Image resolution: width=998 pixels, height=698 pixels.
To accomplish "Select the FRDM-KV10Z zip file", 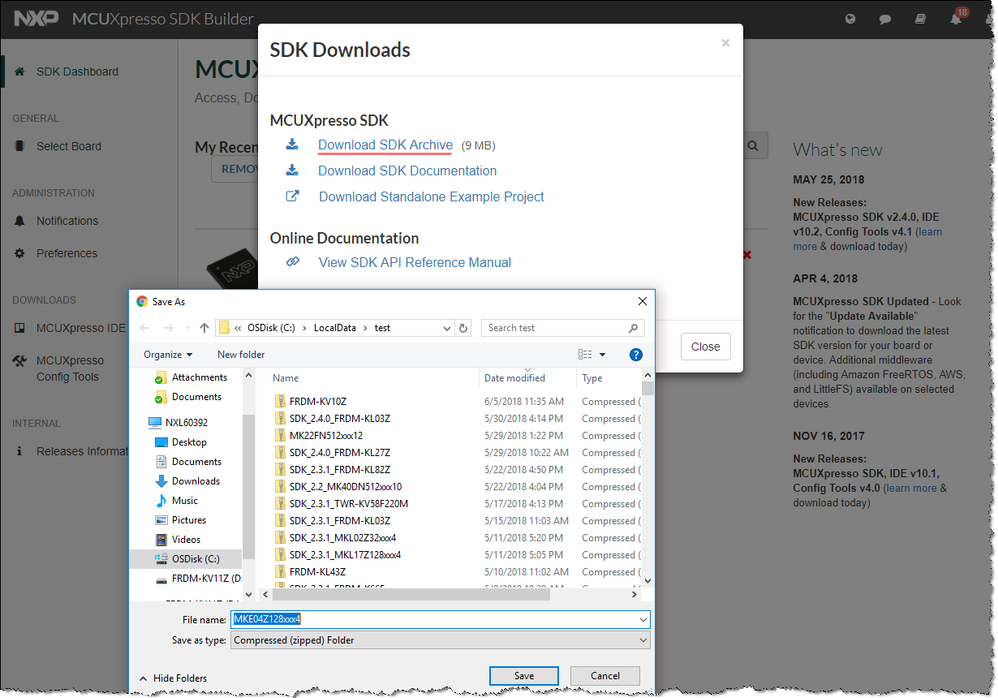I will coord(318,401).
